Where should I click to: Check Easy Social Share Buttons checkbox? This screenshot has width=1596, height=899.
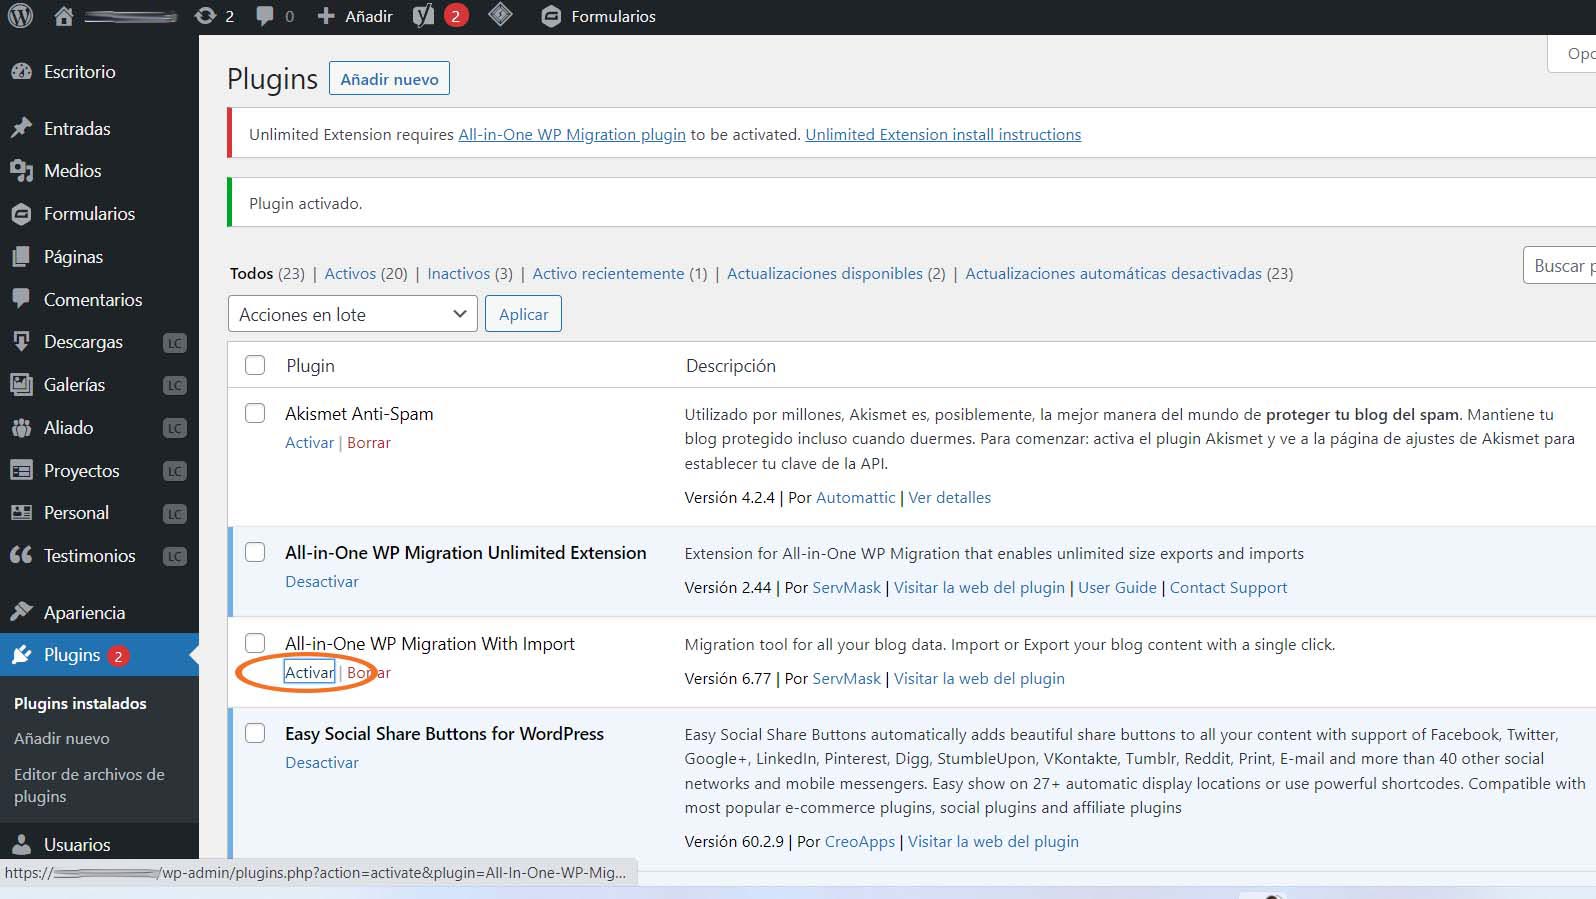(x=255, y=733)
